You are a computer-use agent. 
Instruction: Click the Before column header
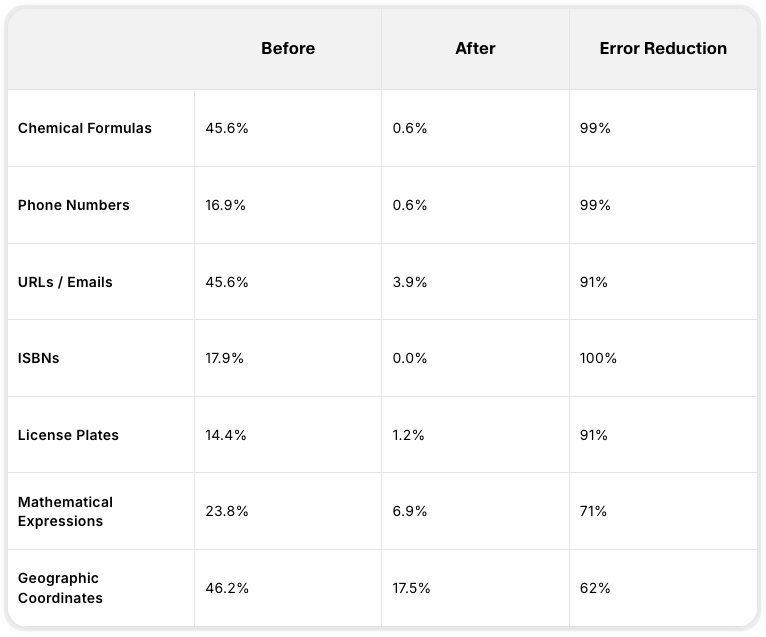coord(288,48)
